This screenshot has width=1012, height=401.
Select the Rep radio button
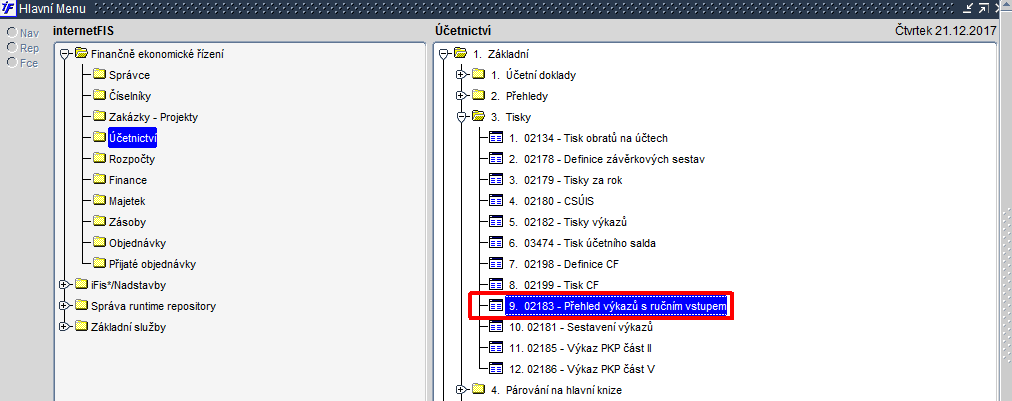click(x=11, y=48)
